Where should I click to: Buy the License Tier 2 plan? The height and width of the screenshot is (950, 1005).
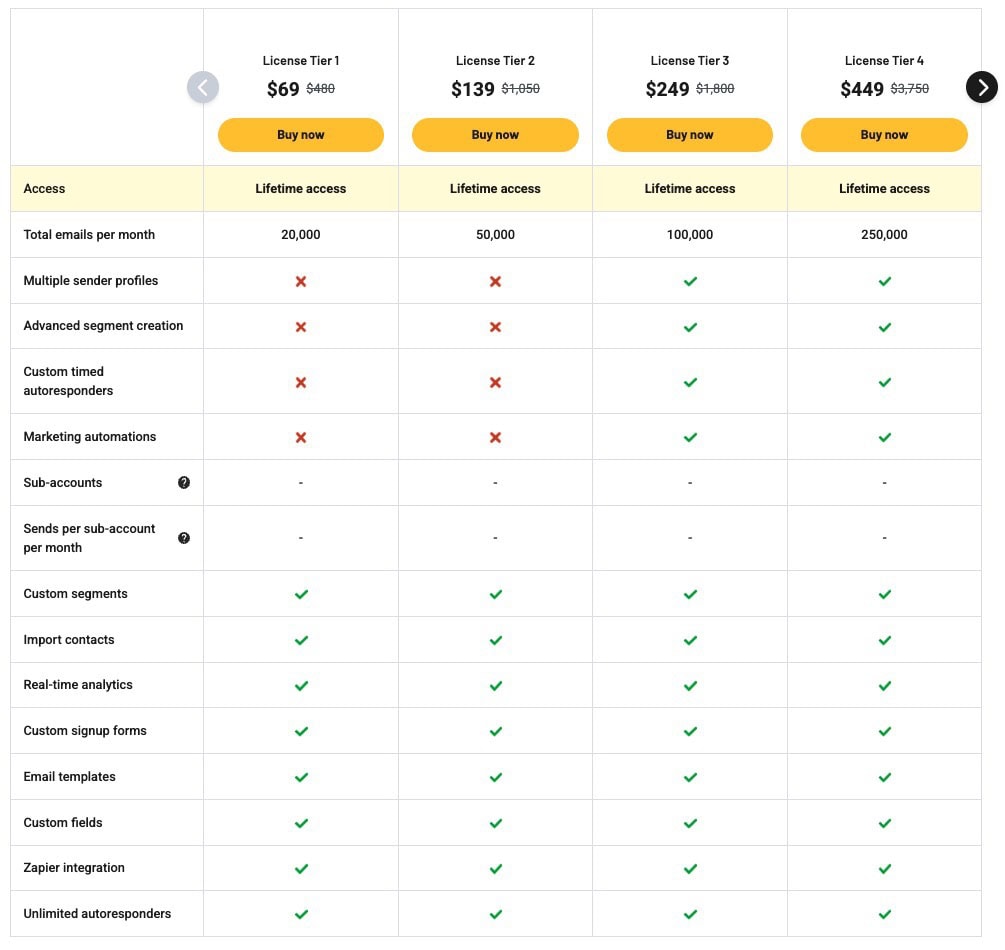coord(495,134)
